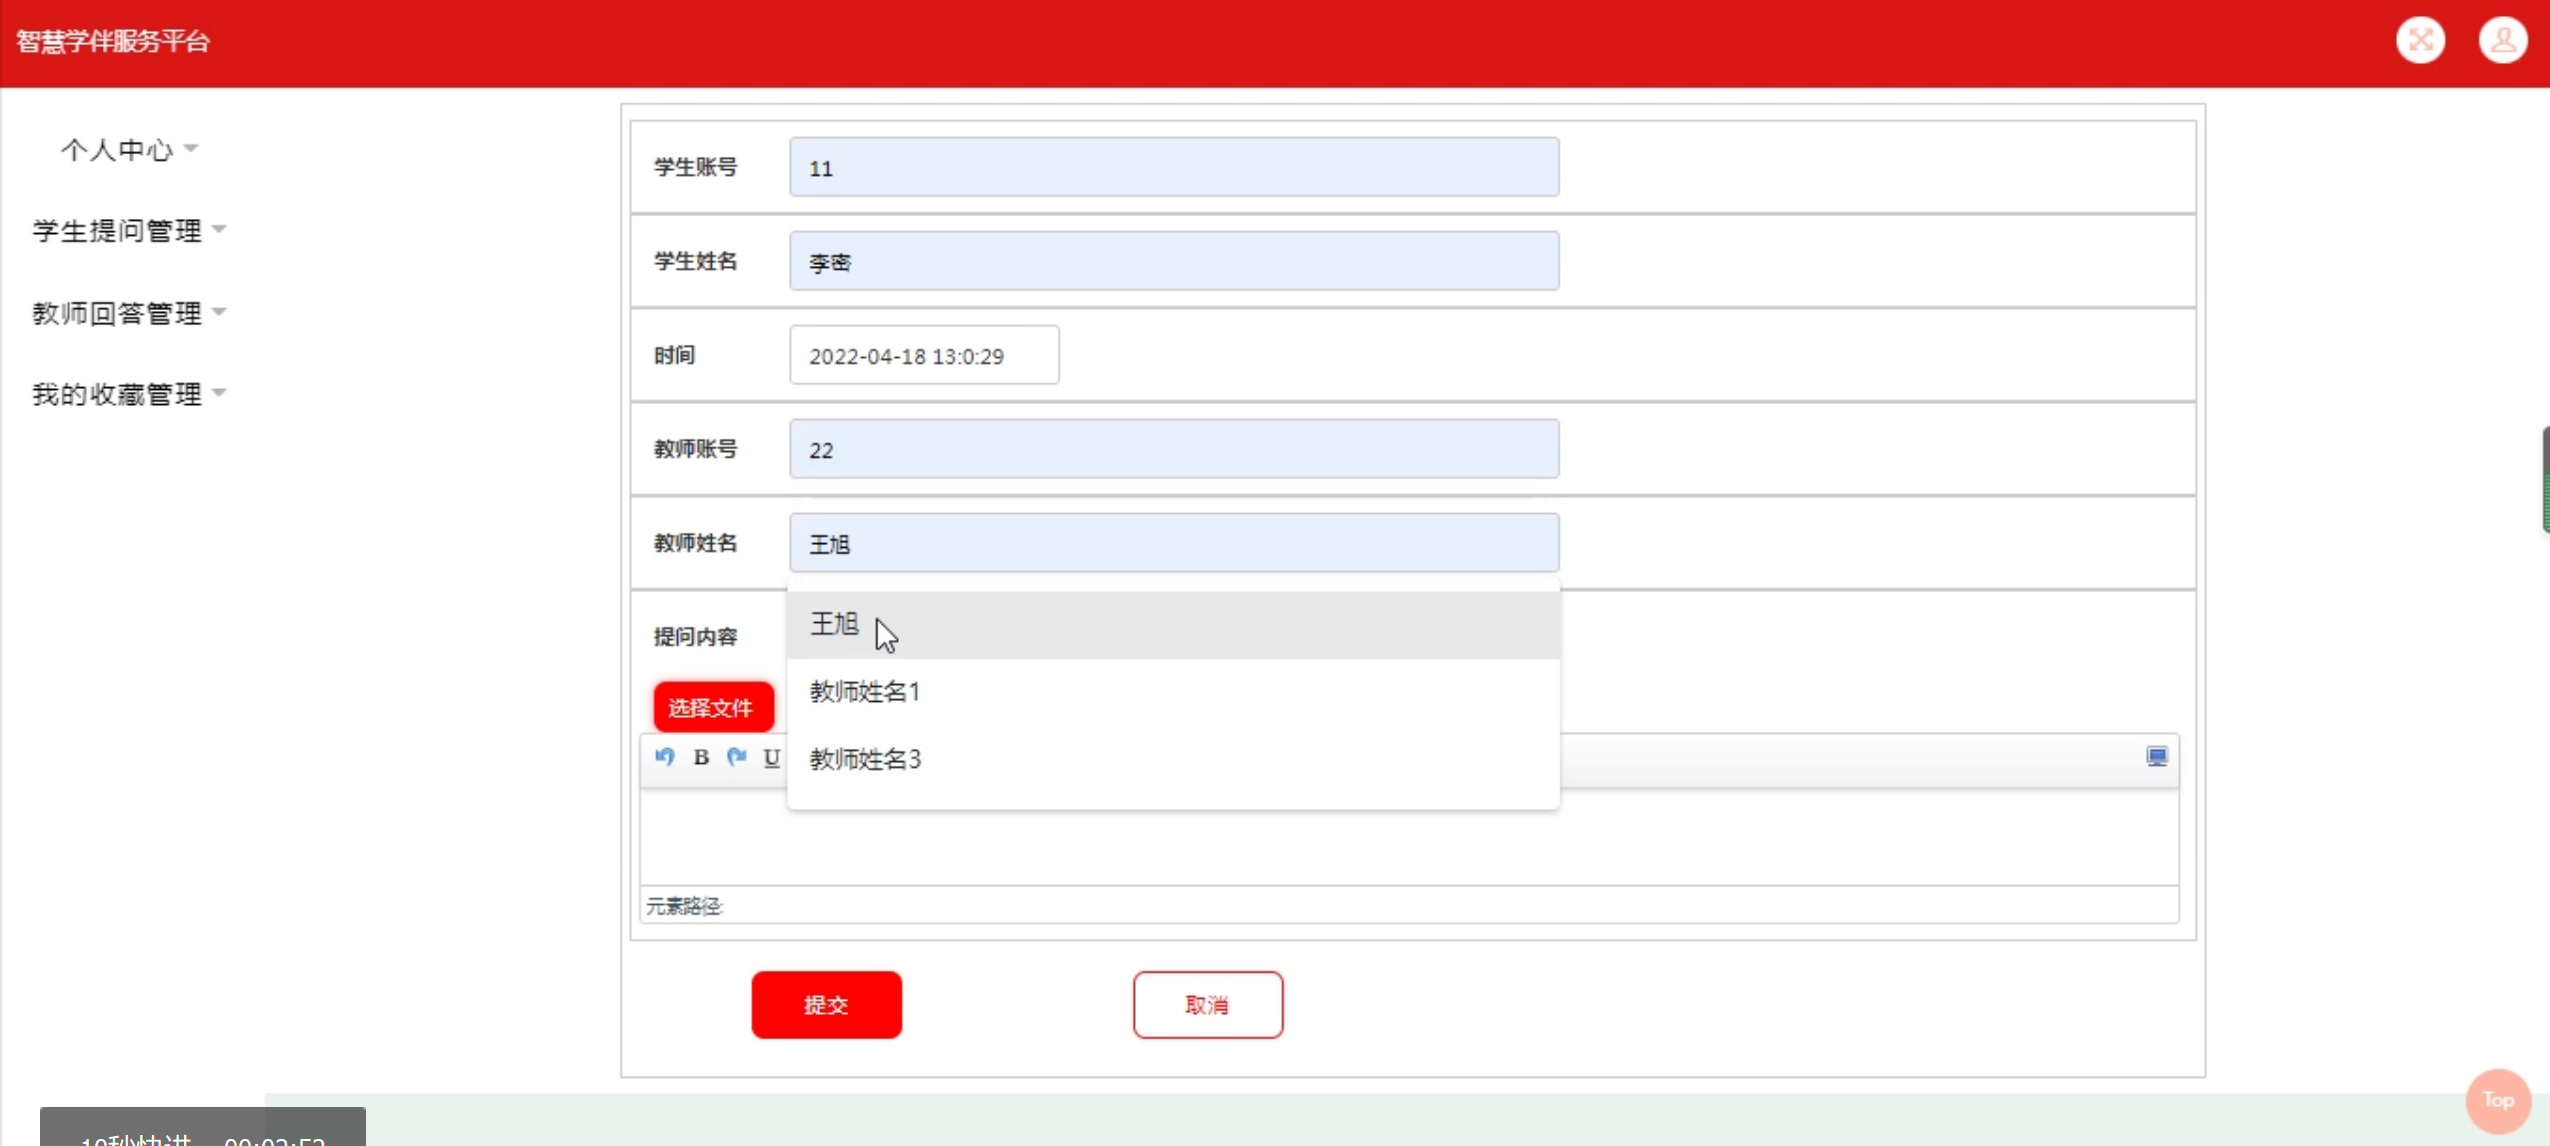Image resolution: width=2550 pixels, height=1146 pixels.
Task: Open the user profile icon in header
Action: [2502, 40]
